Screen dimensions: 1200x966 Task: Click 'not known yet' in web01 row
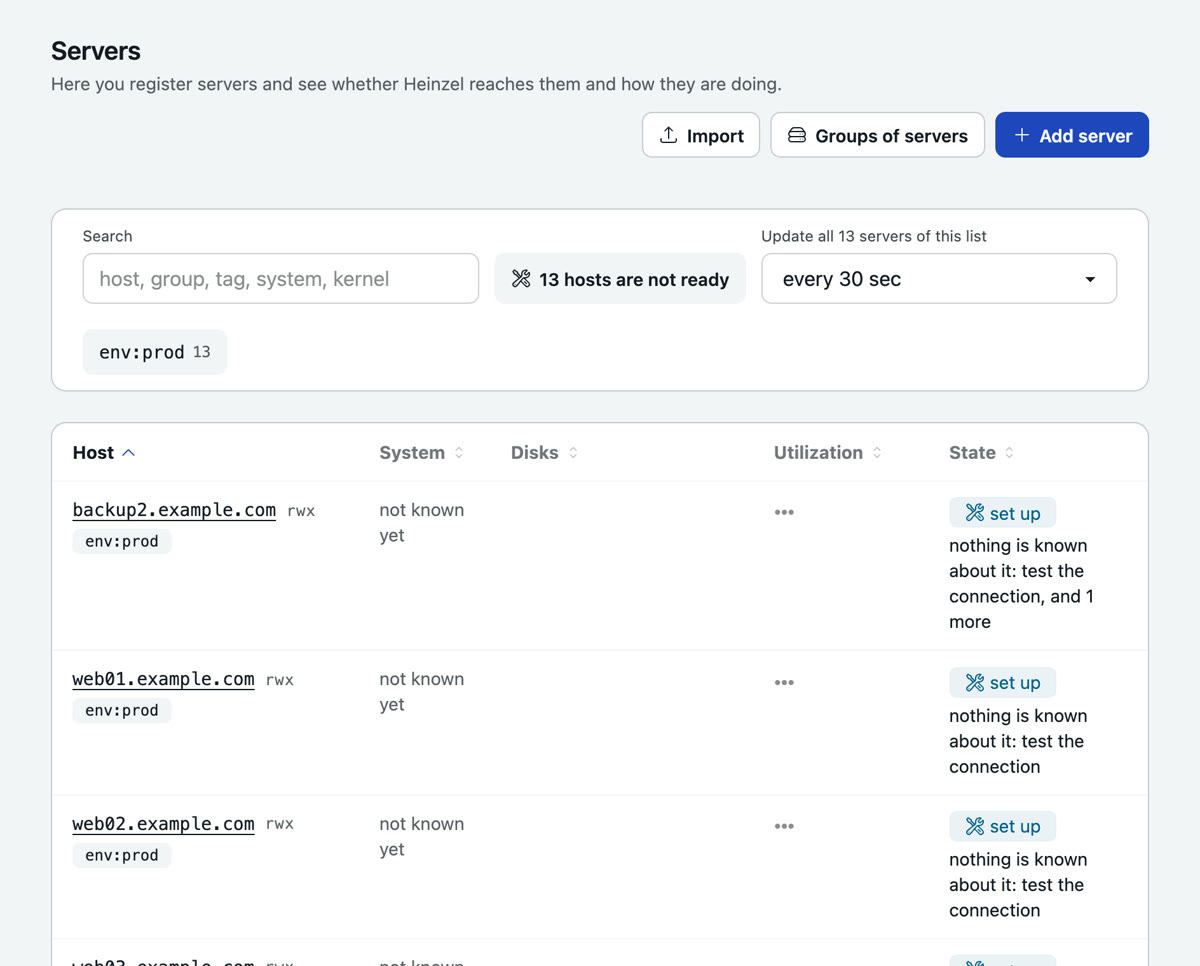click(x=421, y=691)
